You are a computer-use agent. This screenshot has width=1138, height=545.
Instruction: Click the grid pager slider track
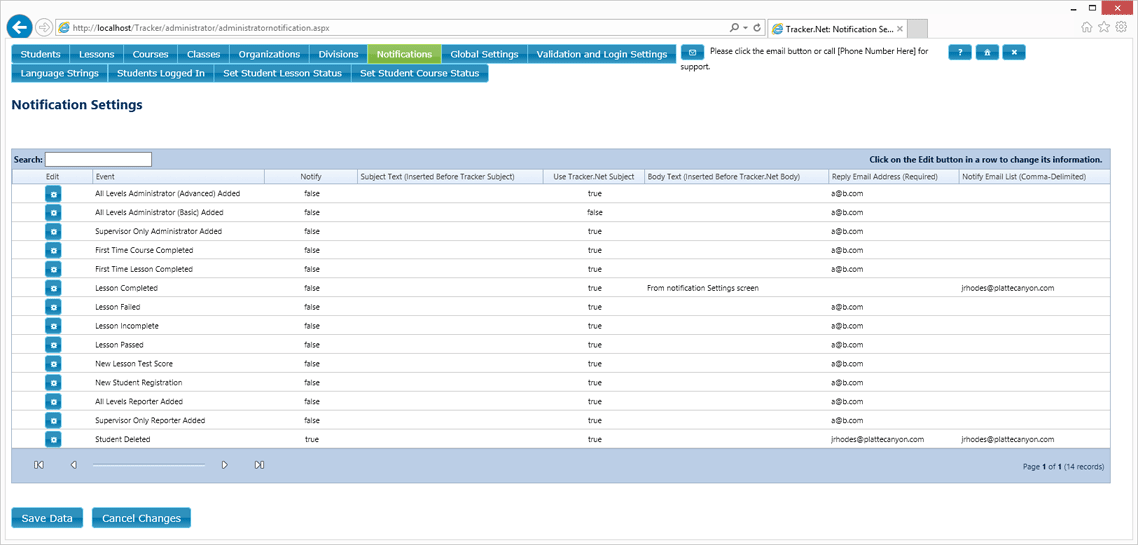(149, 465)
